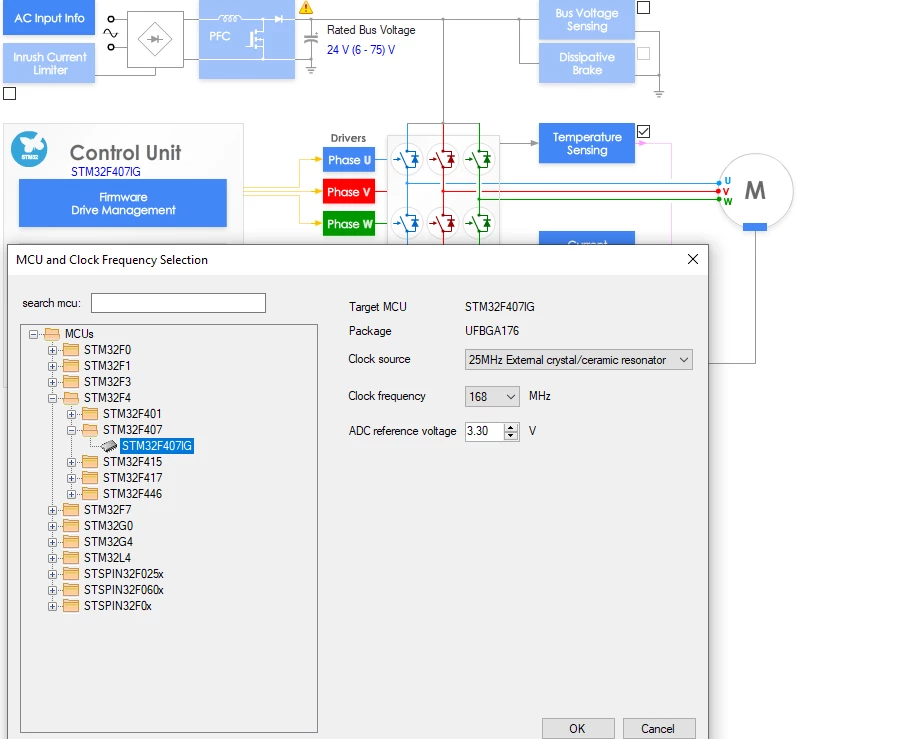
Task: Click the bridge rectifier diode icon
Action: pos(155,40)
